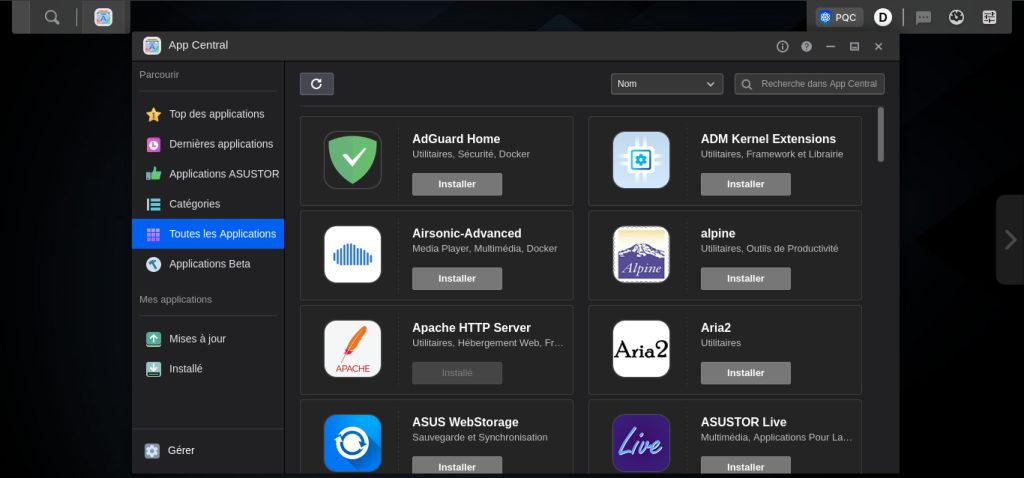Image resolution: width=1024 pixels, height=478 pixels.
Task: Open the ASUSTOR Live title
Action: coord(743,422)
